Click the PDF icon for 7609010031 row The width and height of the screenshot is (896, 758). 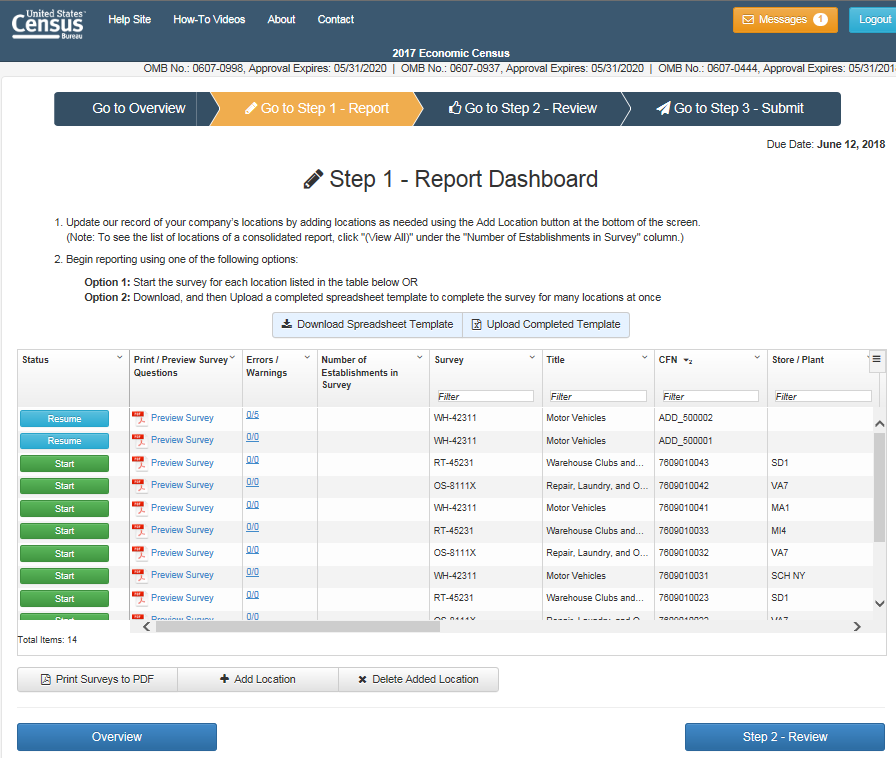pos(139,576)
